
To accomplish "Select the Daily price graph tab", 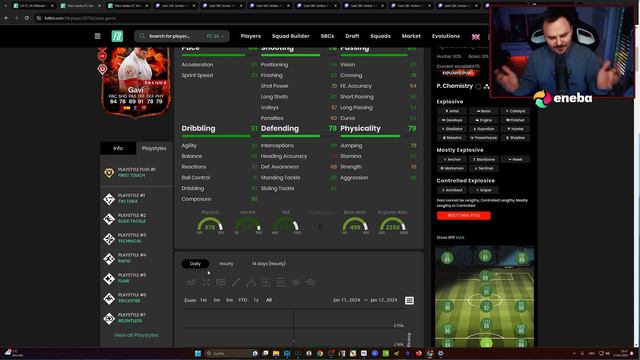I will [x=195, y=264].
